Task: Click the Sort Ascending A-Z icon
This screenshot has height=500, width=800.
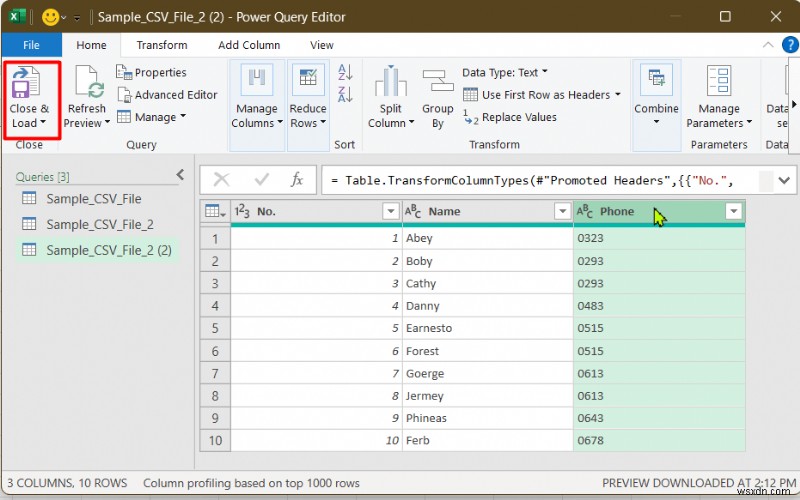Action: [x=345, y=72]
